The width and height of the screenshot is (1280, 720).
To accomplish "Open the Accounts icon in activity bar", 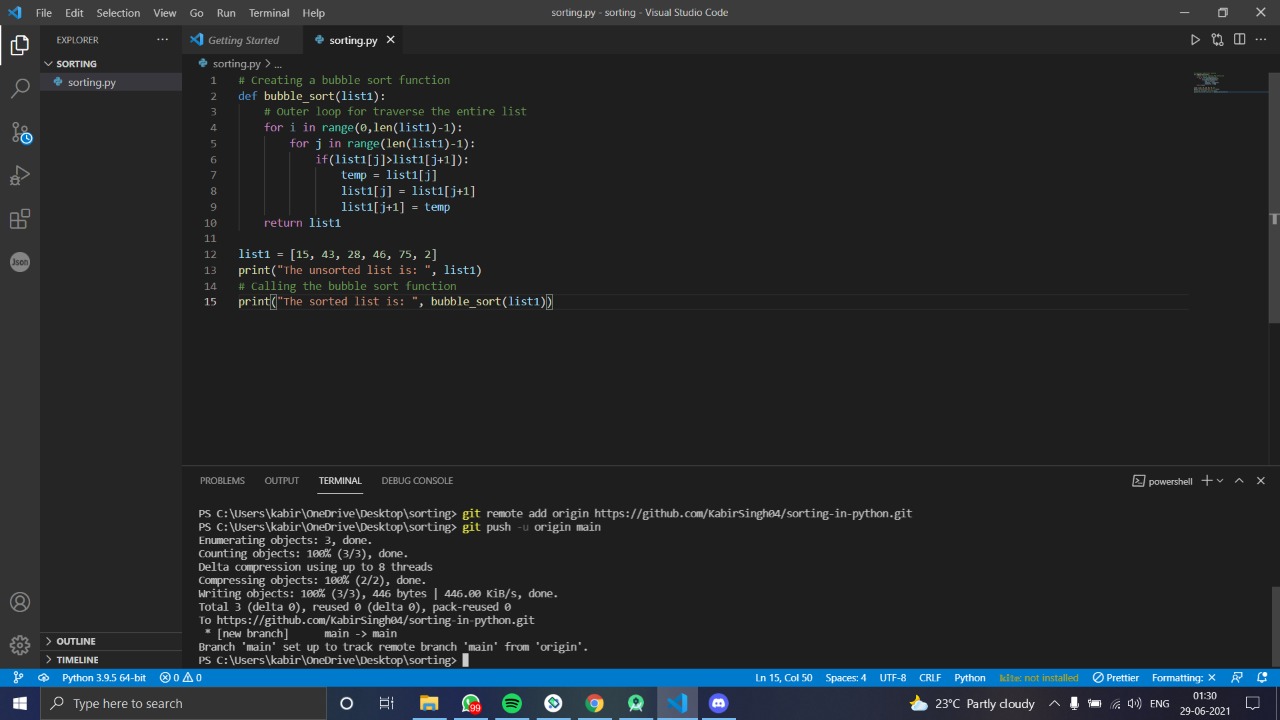I will pos(20,602).
